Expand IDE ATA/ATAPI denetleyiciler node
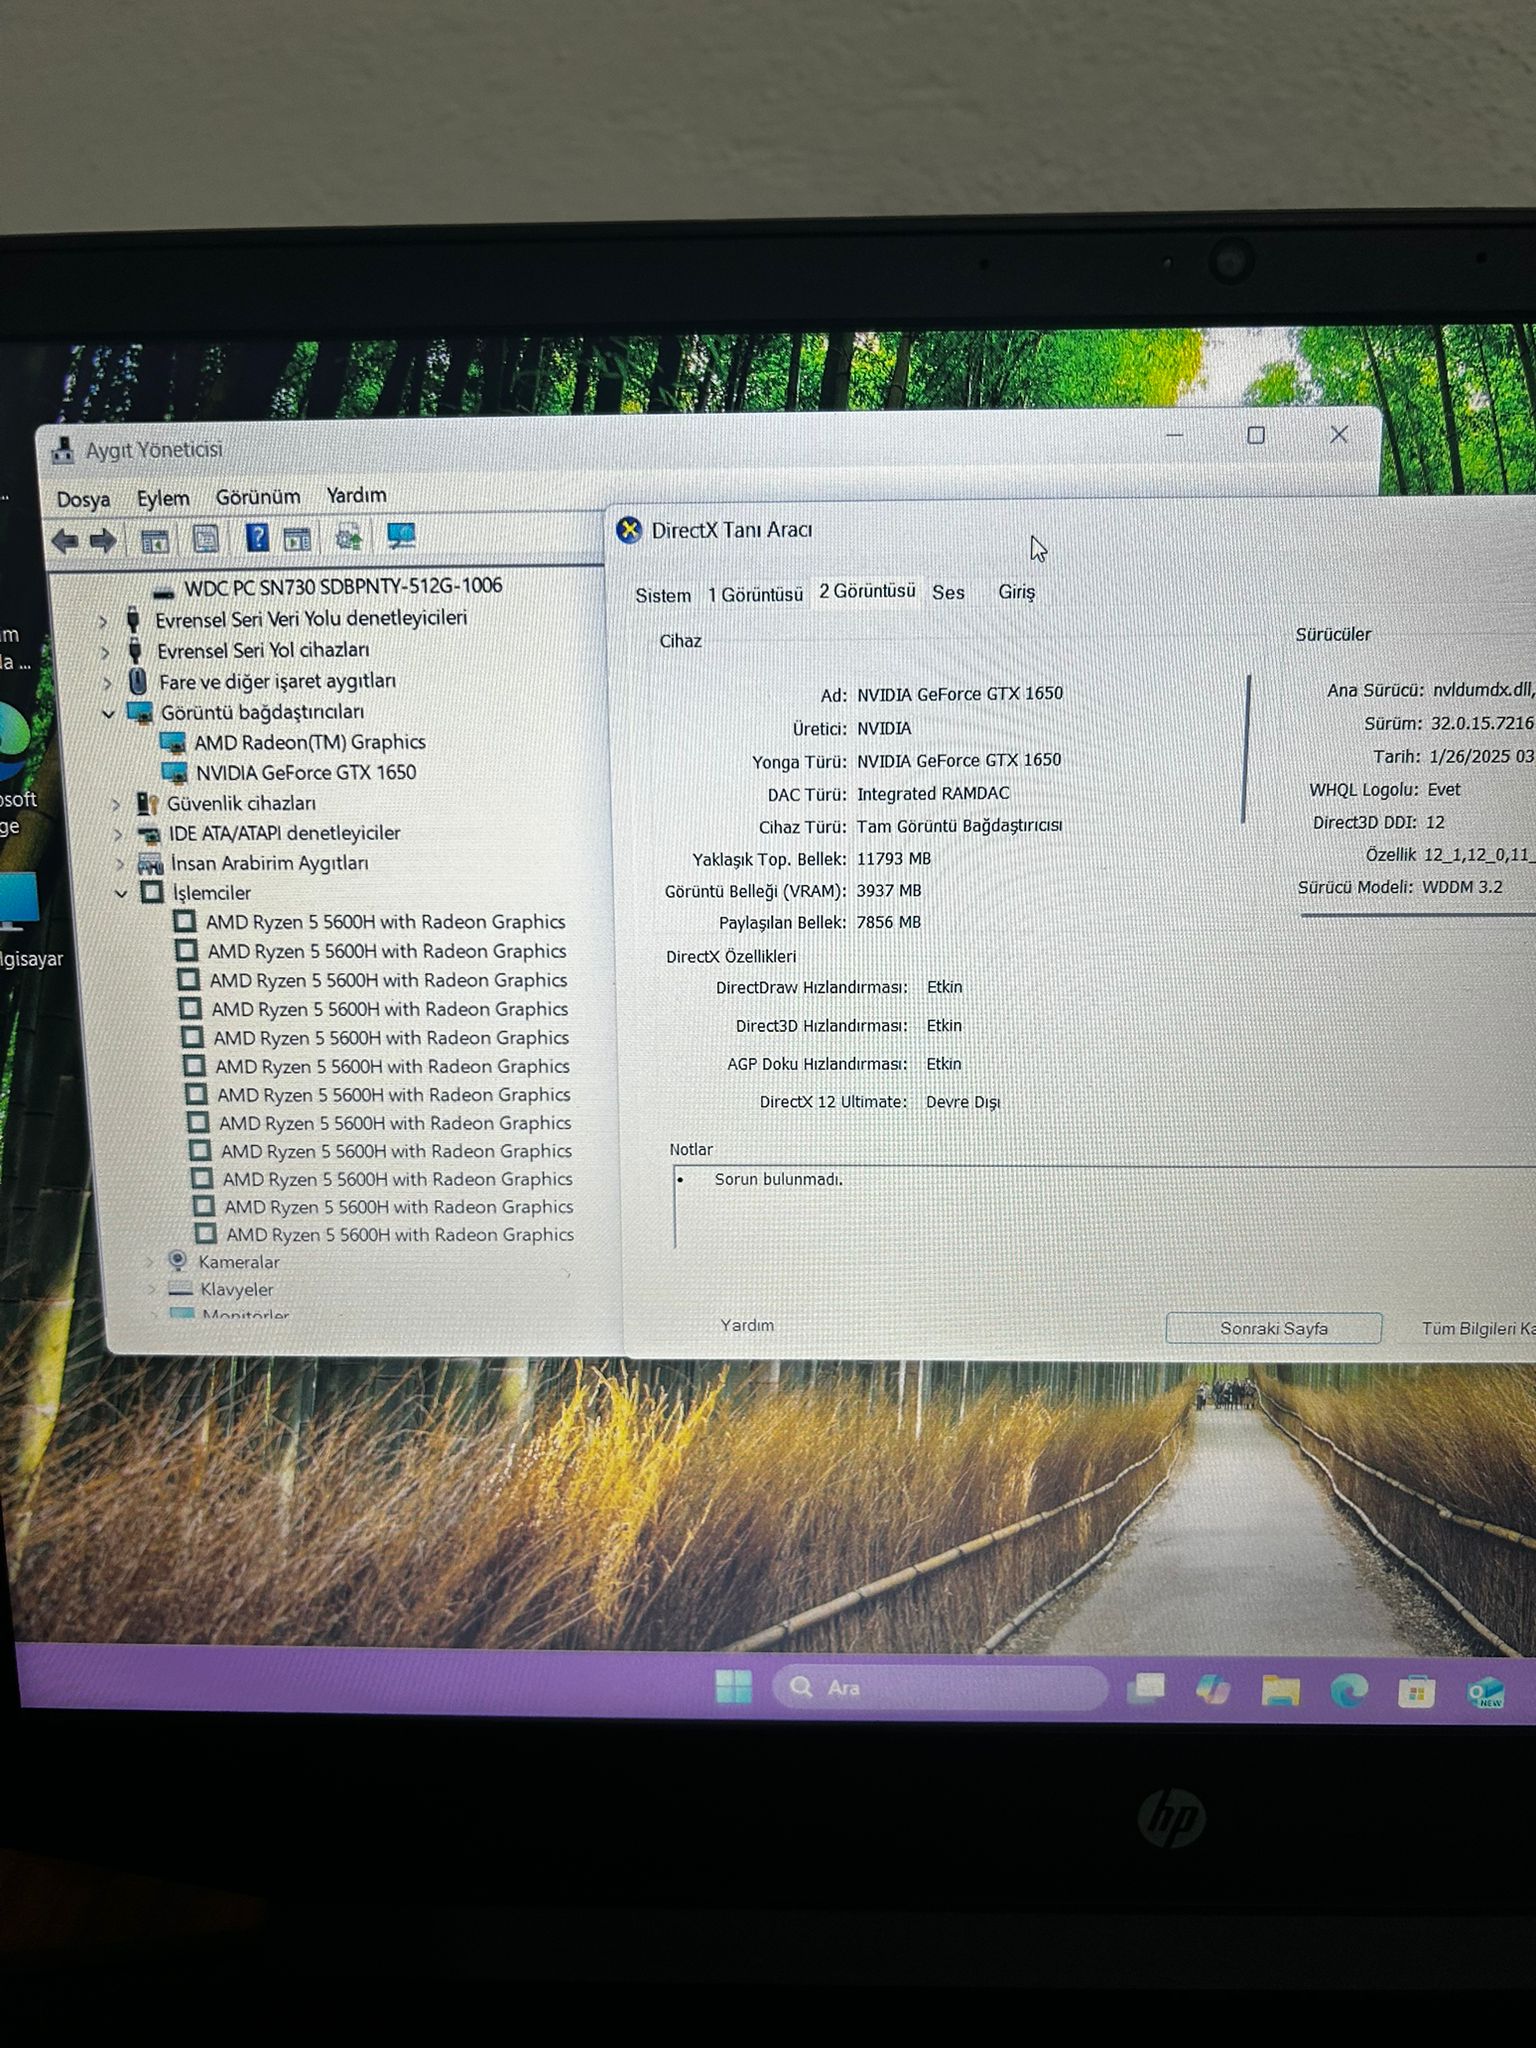Screen dimensions: 1536x2048 tap(118, 834)
